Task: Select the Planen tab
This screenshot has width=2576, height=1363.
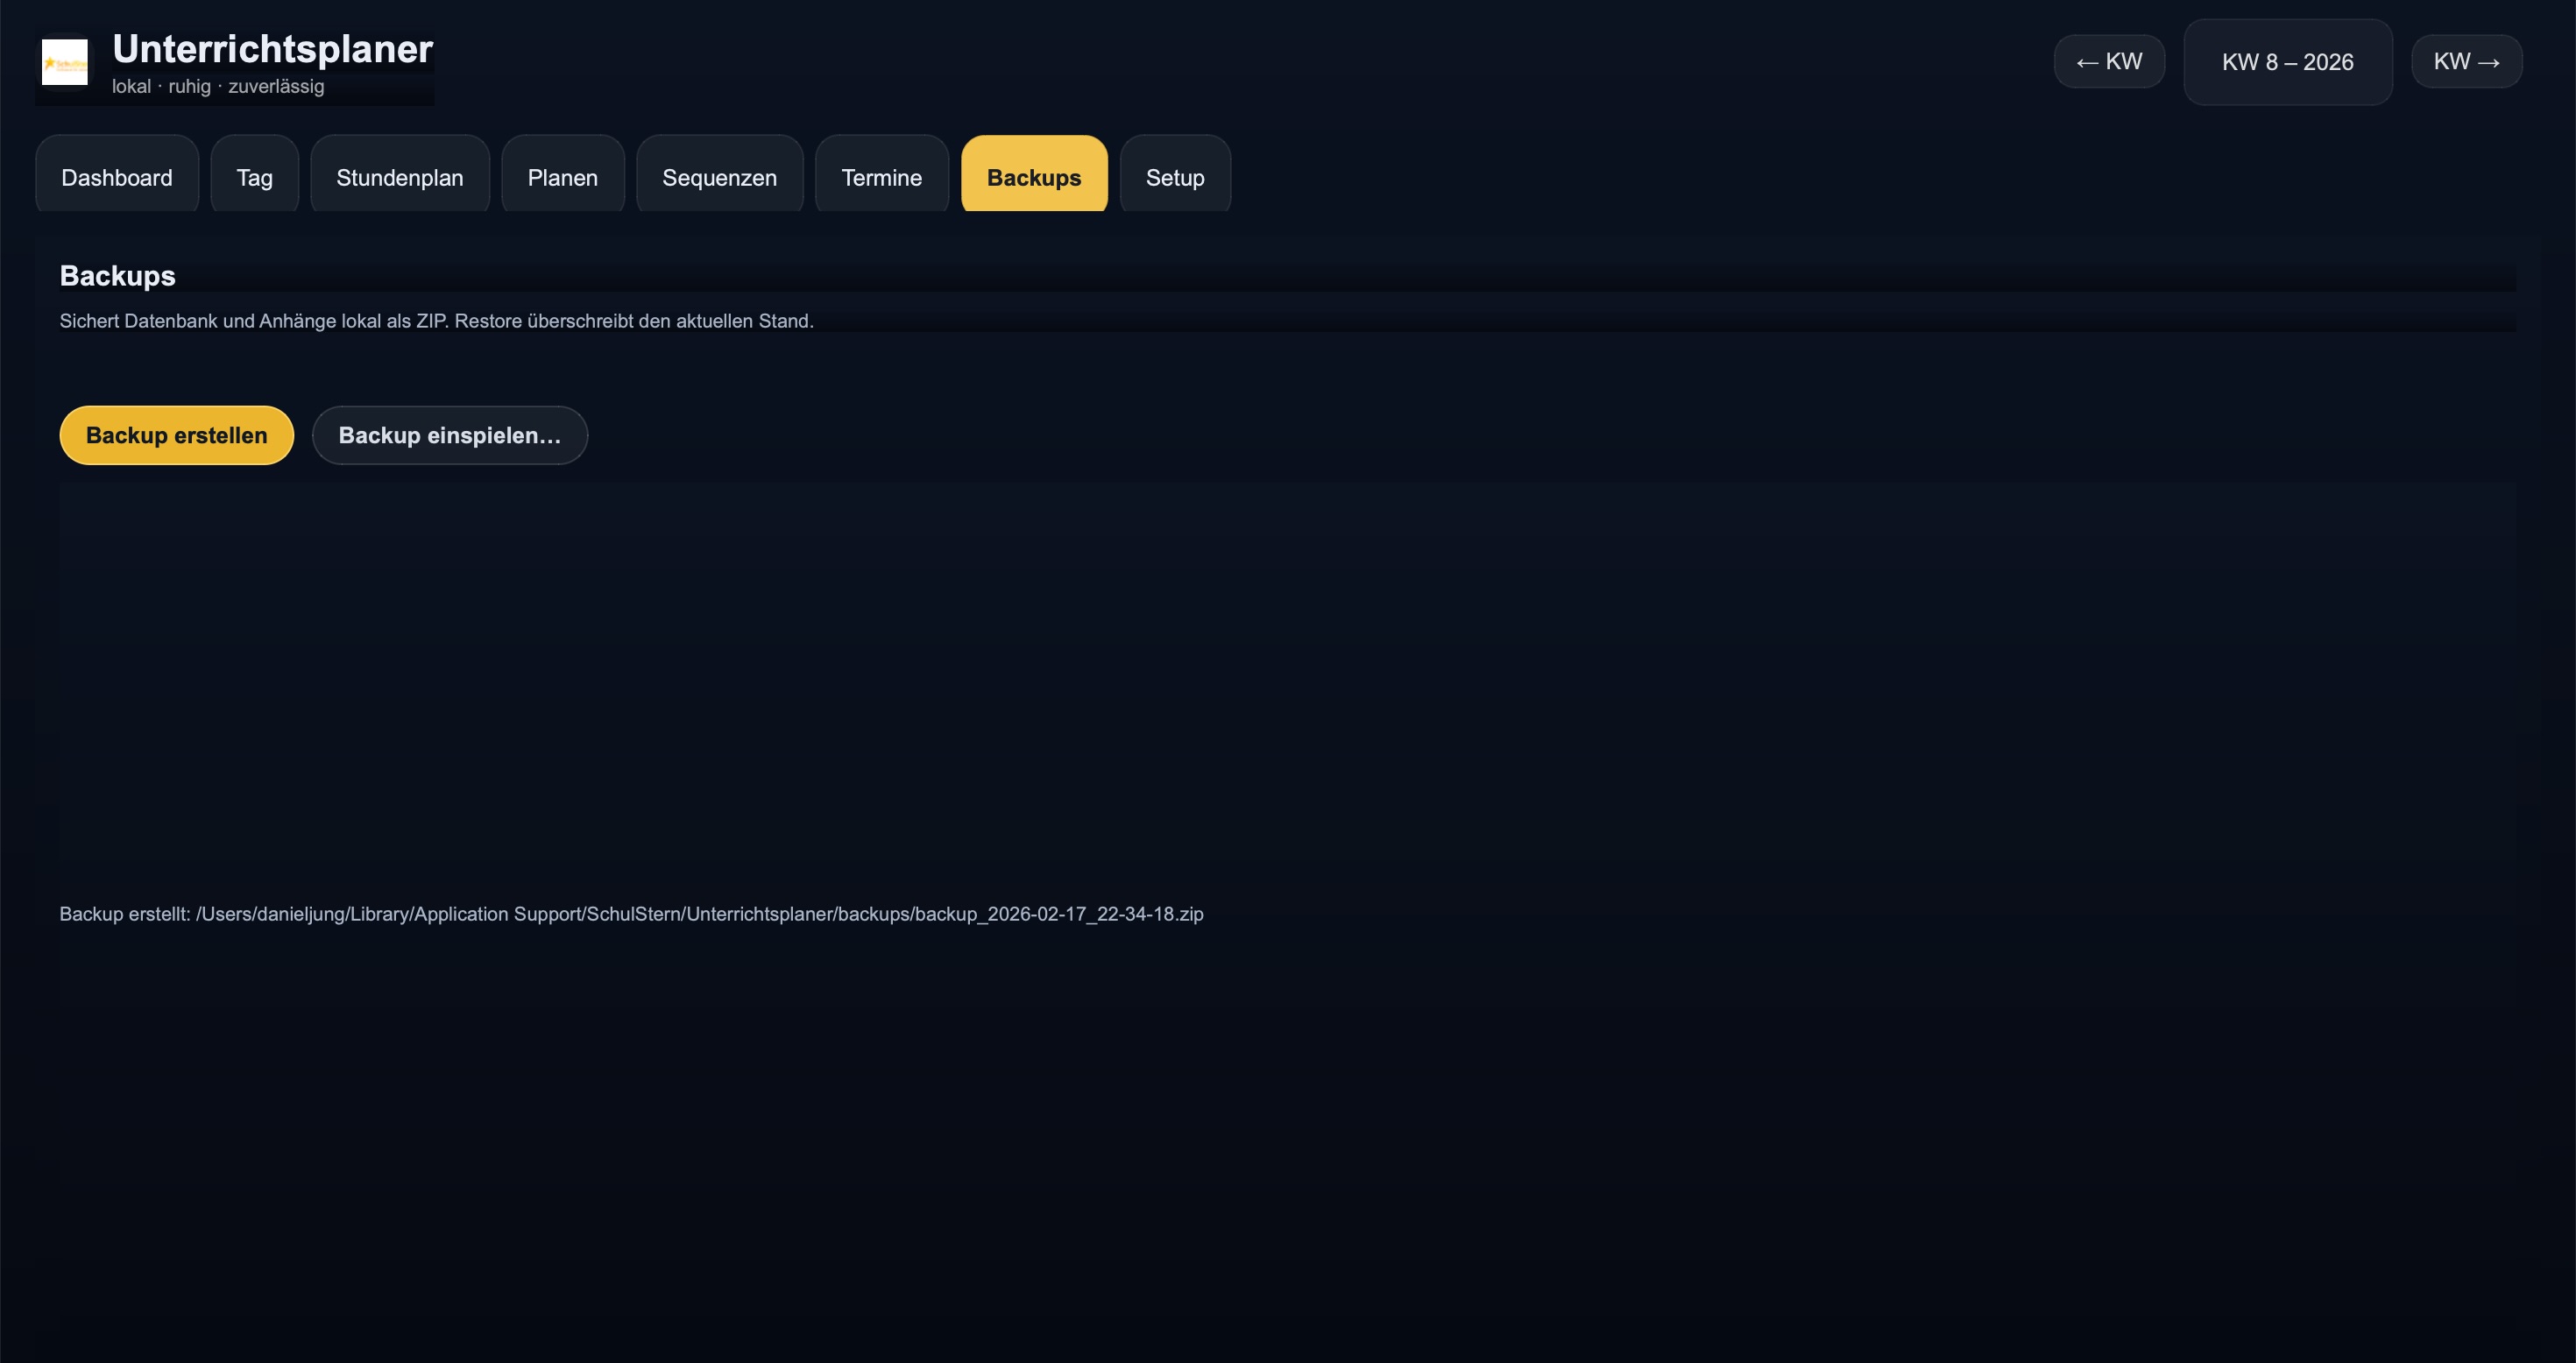Action: click(562, 177)
